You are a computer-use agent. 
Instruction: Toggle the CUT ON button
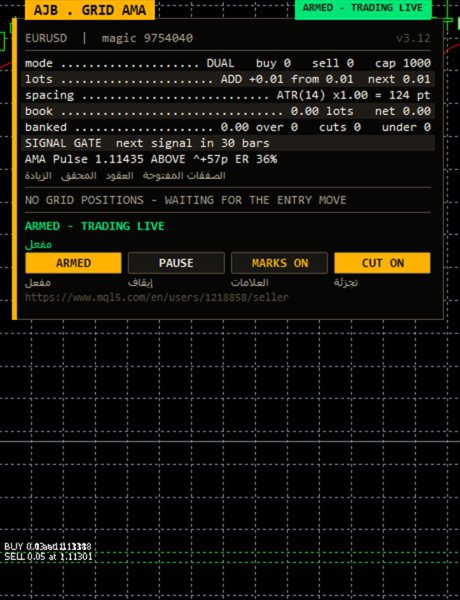click(x=382, y=263)
